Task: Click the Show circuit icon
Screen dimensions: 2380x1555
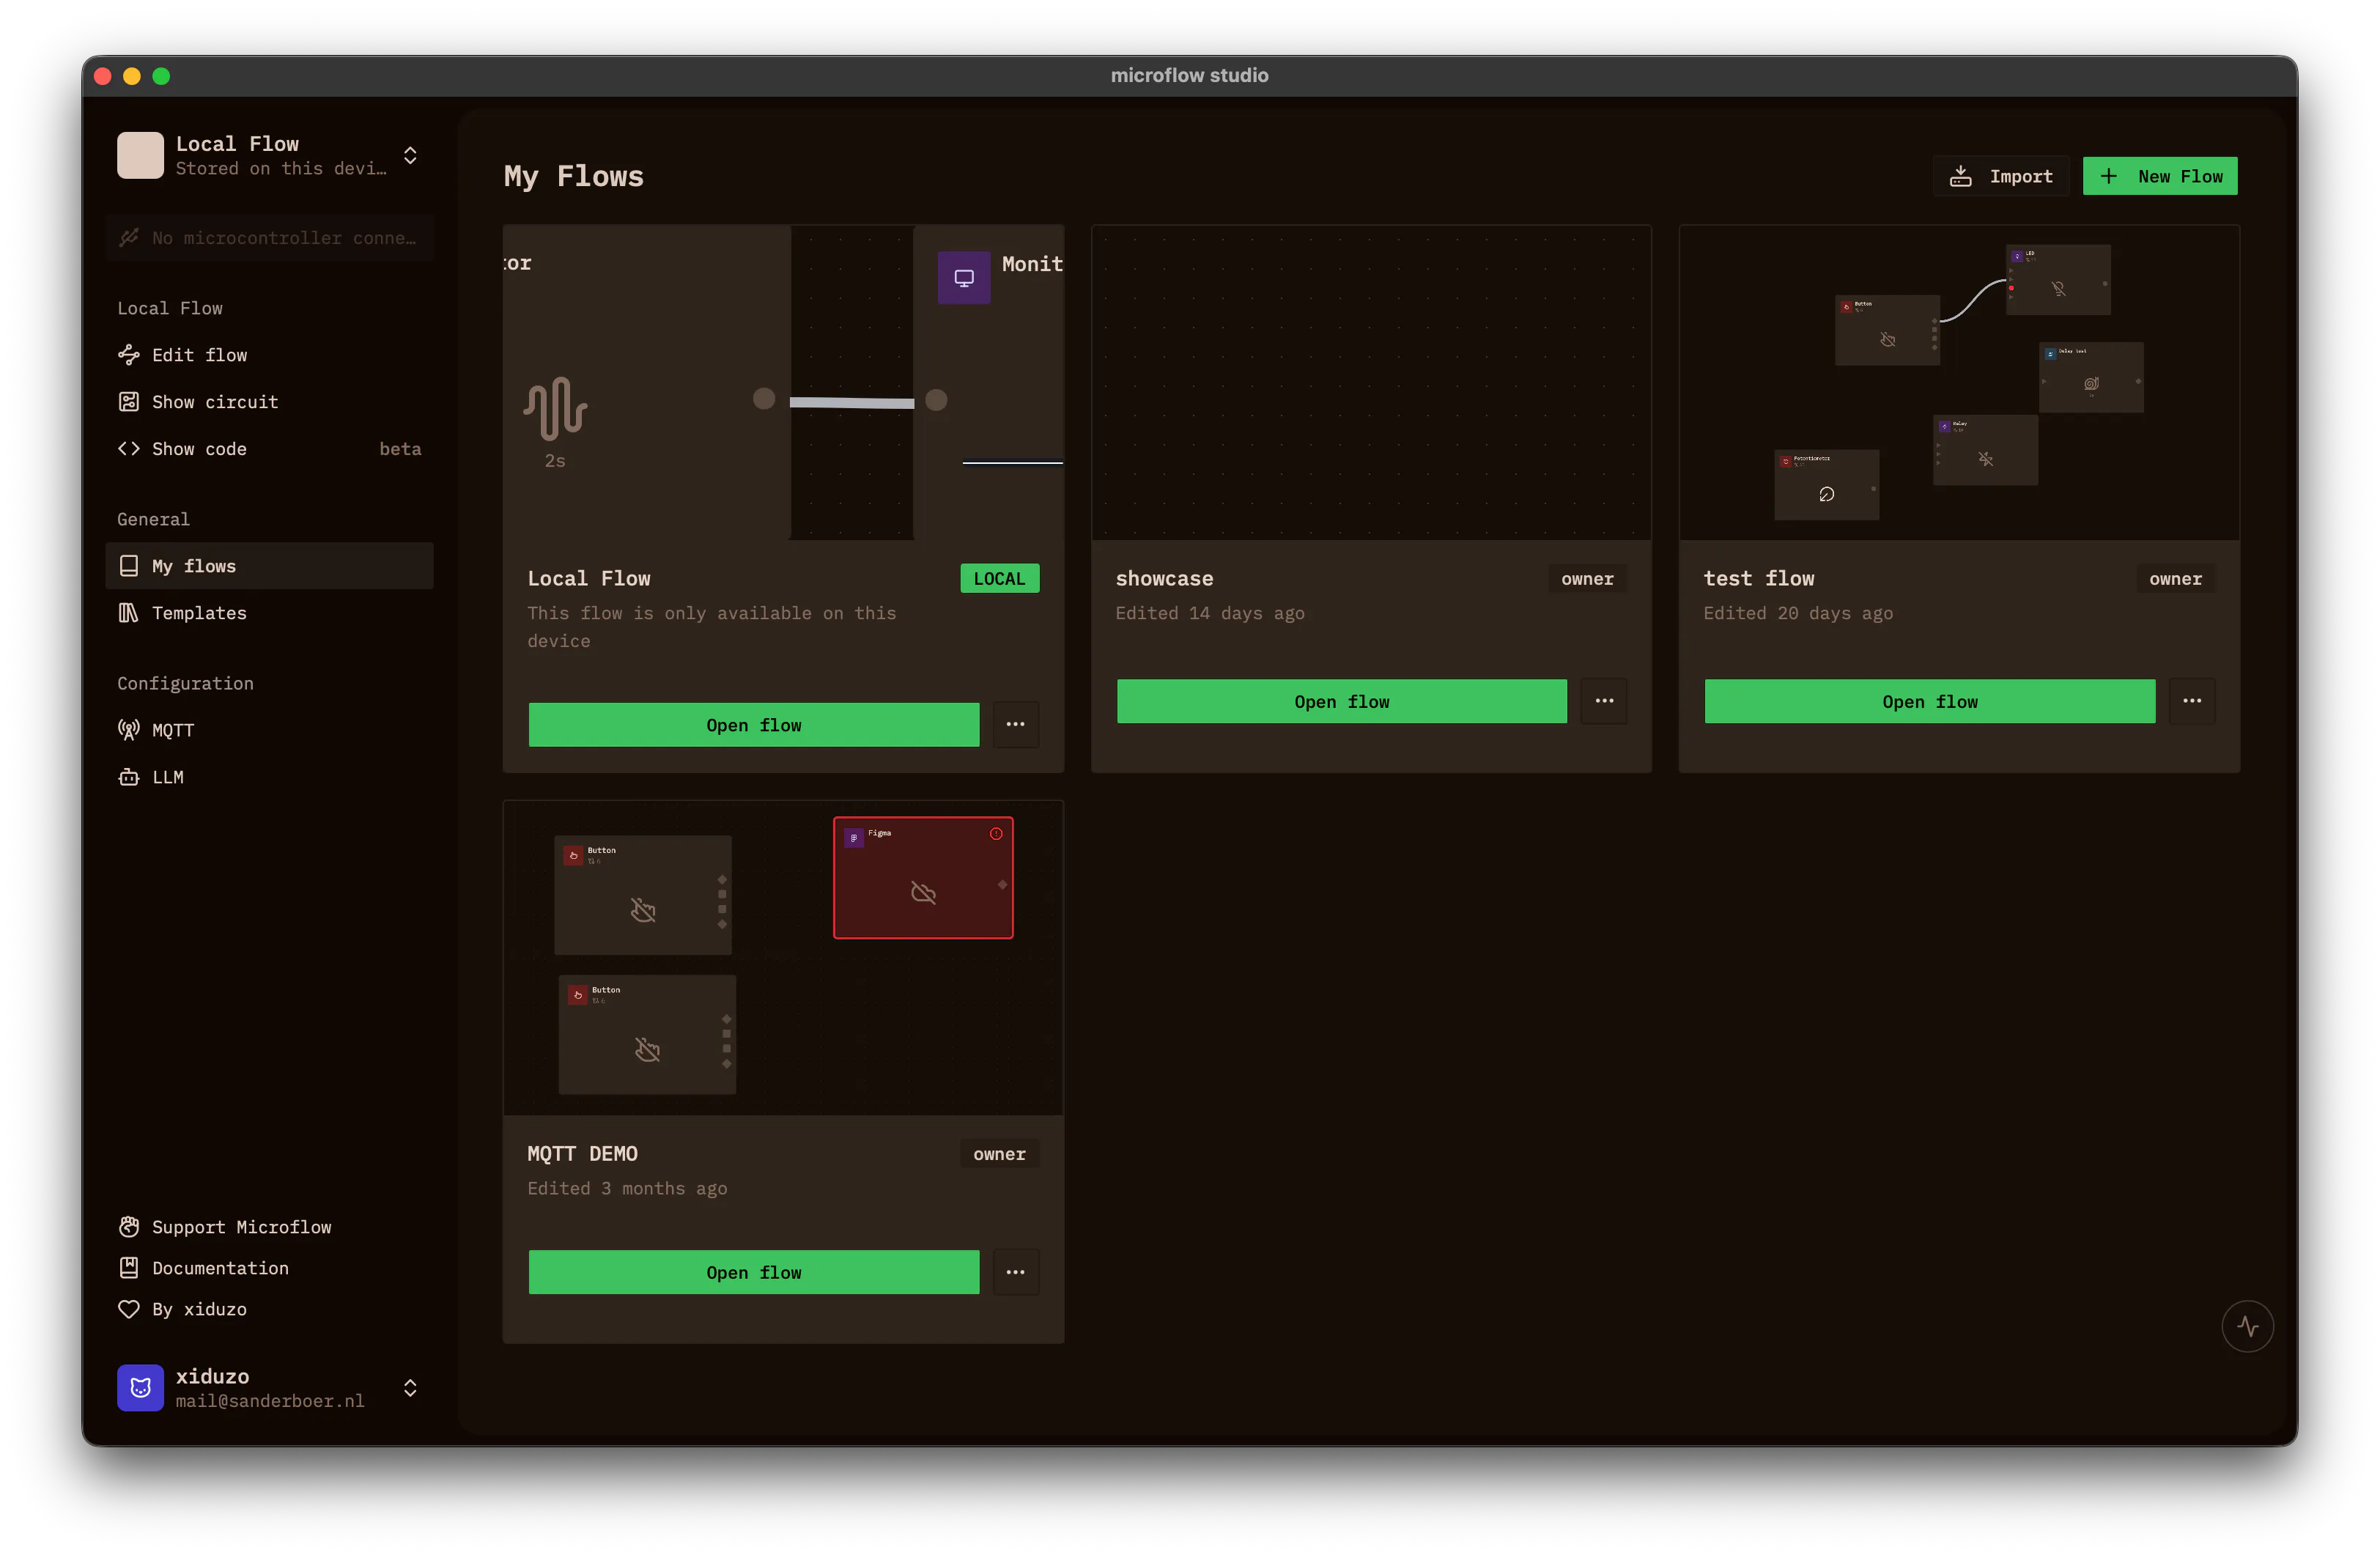Action: [129, 402]
